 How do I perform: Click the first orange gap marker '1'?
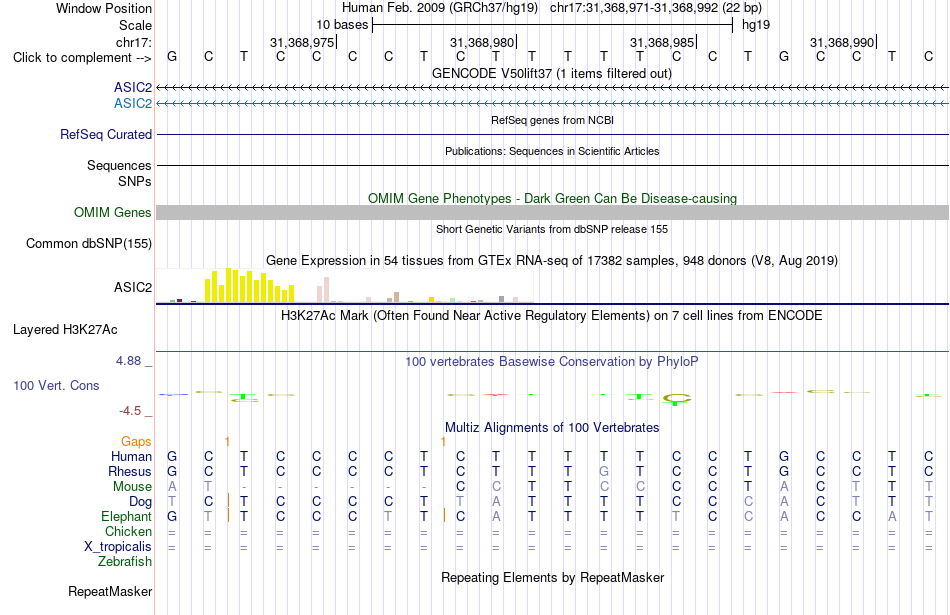(x=227, y=442)
